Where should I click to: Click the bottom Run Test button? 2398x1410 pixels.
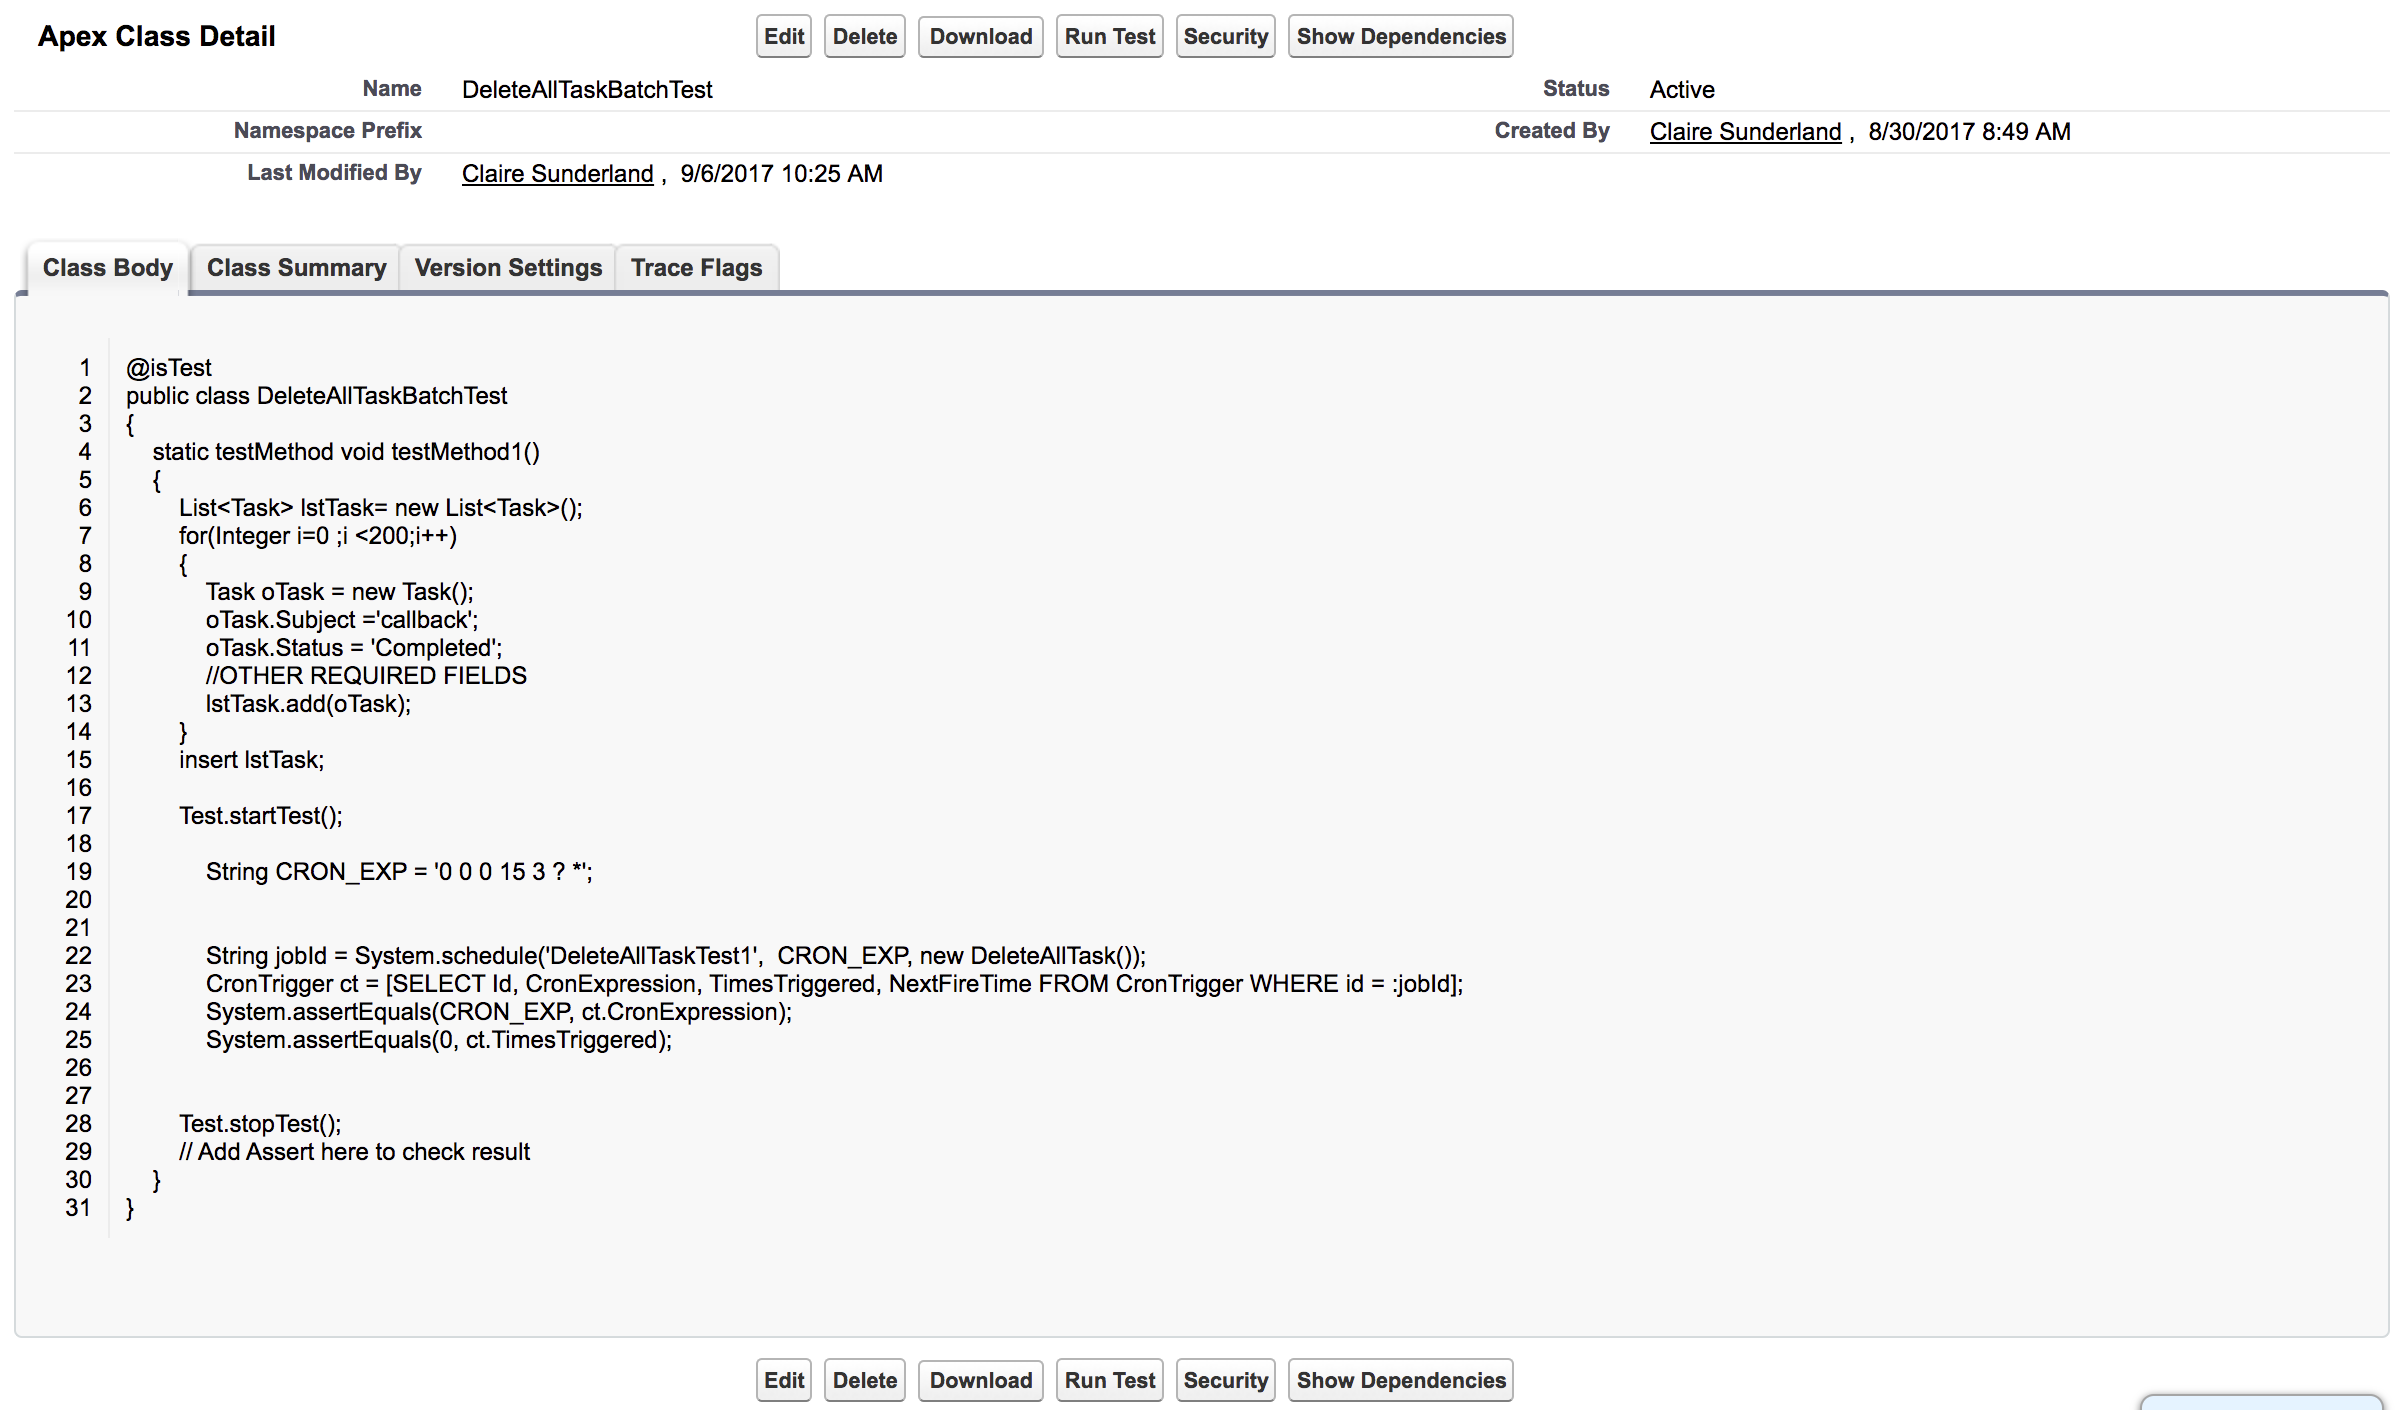tap(1109, 1380)
